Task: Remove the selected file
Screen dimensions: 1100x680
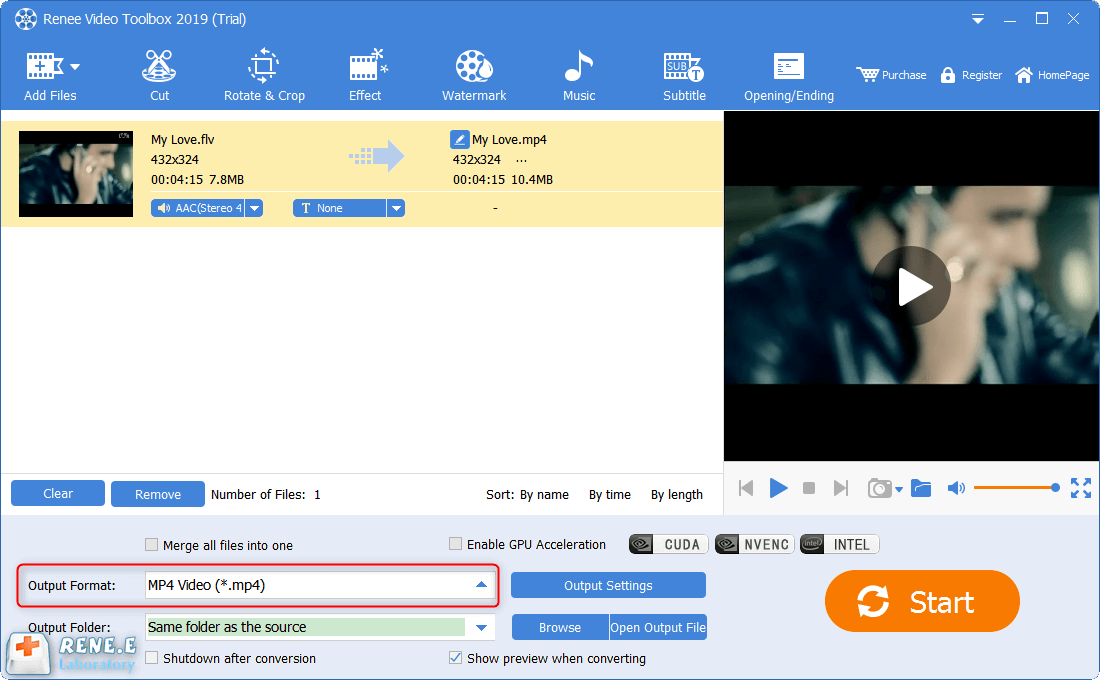Action: [x=158, y=494]
